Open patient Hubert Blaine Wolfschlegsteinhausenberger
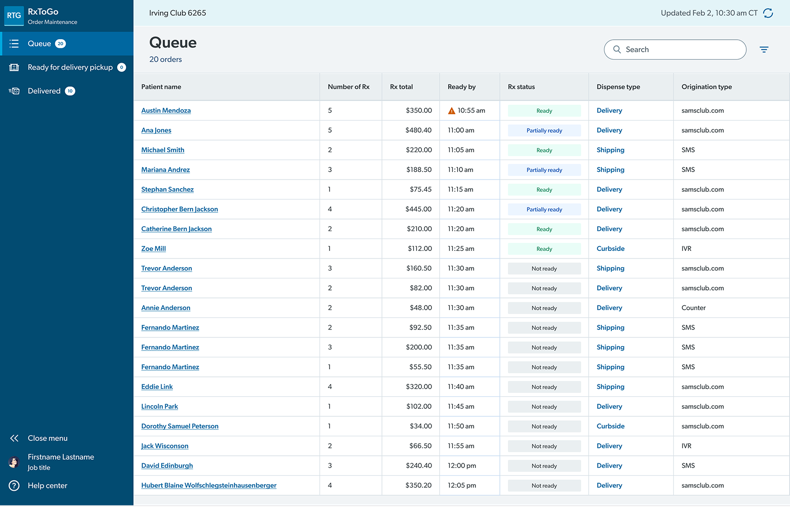 (209, 486)
